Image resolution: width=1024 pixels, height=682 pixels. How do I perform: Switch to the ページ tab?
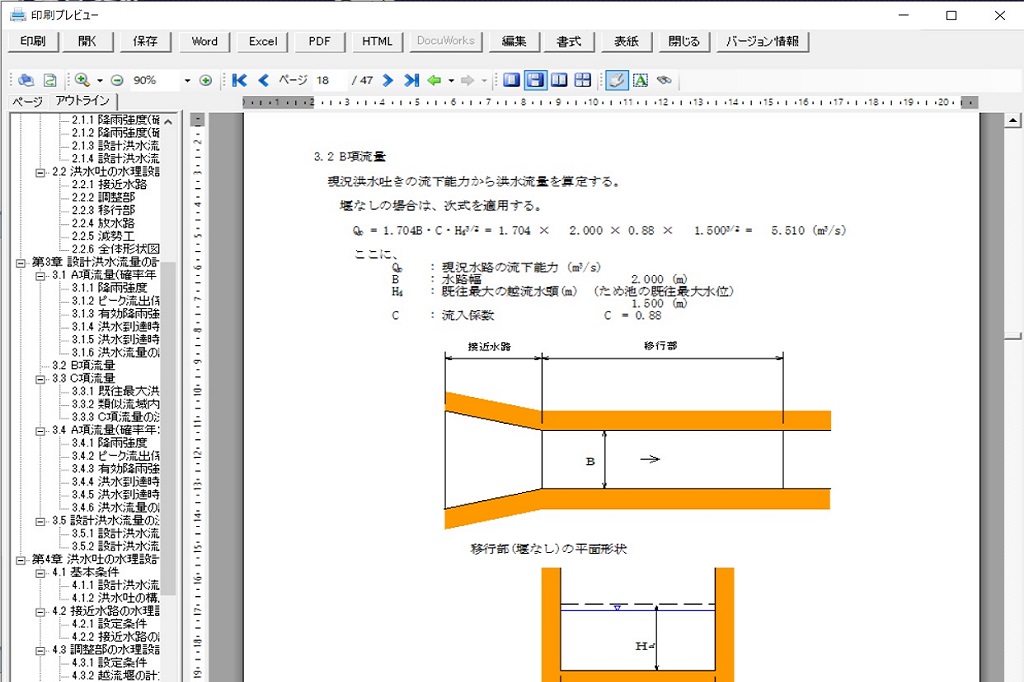[x=27, y=101]
